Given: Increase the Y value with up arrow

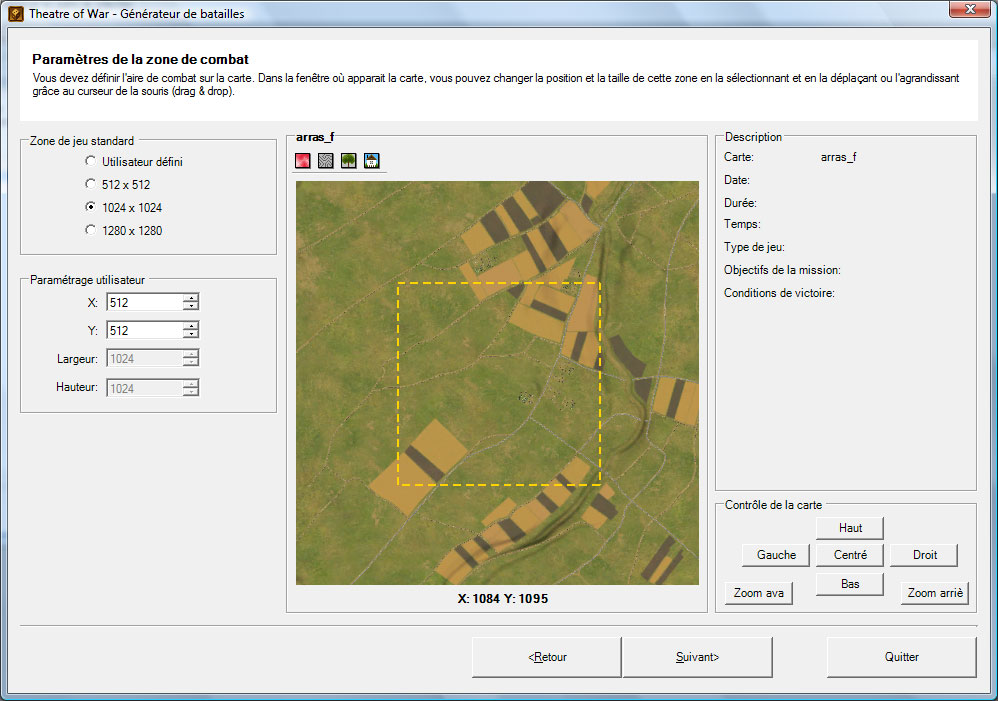Looking at the screenshot, I should [191, 326].
